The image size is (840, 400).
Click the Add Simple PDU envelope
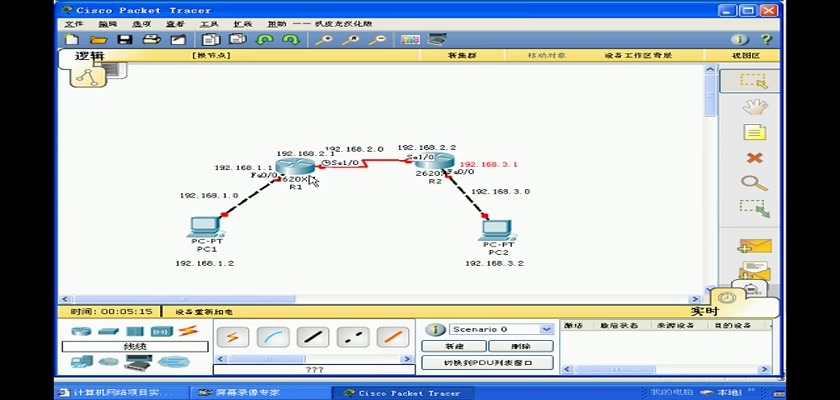click(x=754, y=246)
